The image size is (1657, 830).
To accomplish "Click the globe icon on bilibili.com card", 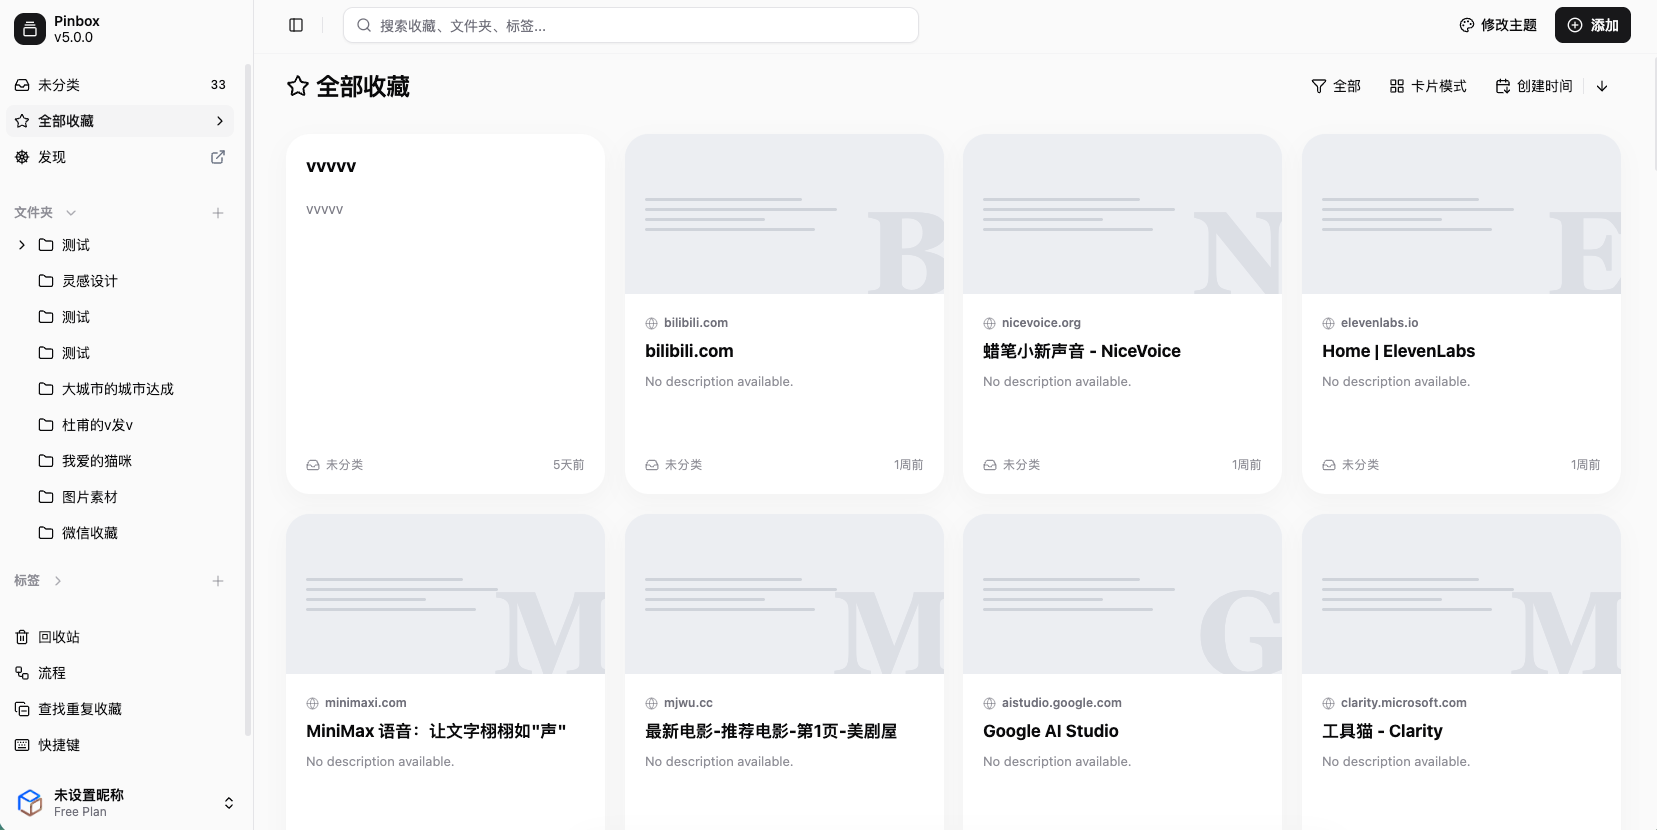I will coord(651,323).
